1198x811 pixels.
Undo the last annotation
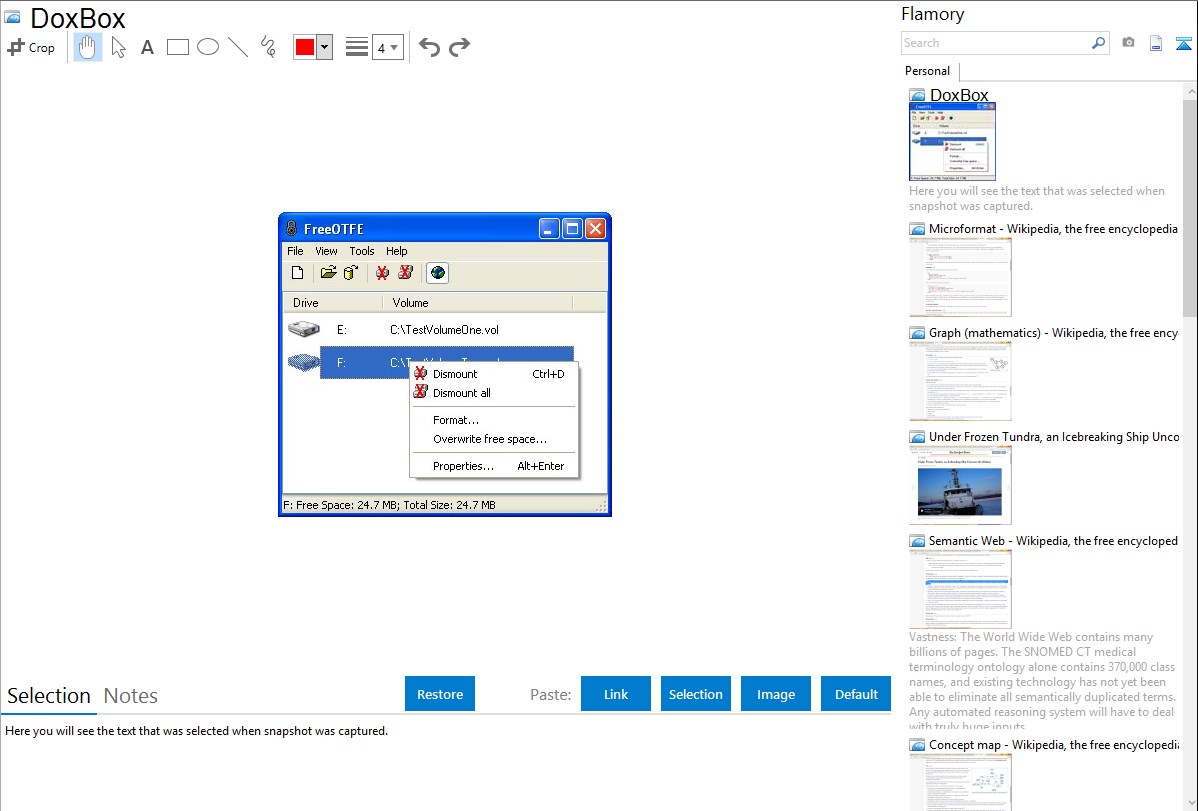coord(429,47)
